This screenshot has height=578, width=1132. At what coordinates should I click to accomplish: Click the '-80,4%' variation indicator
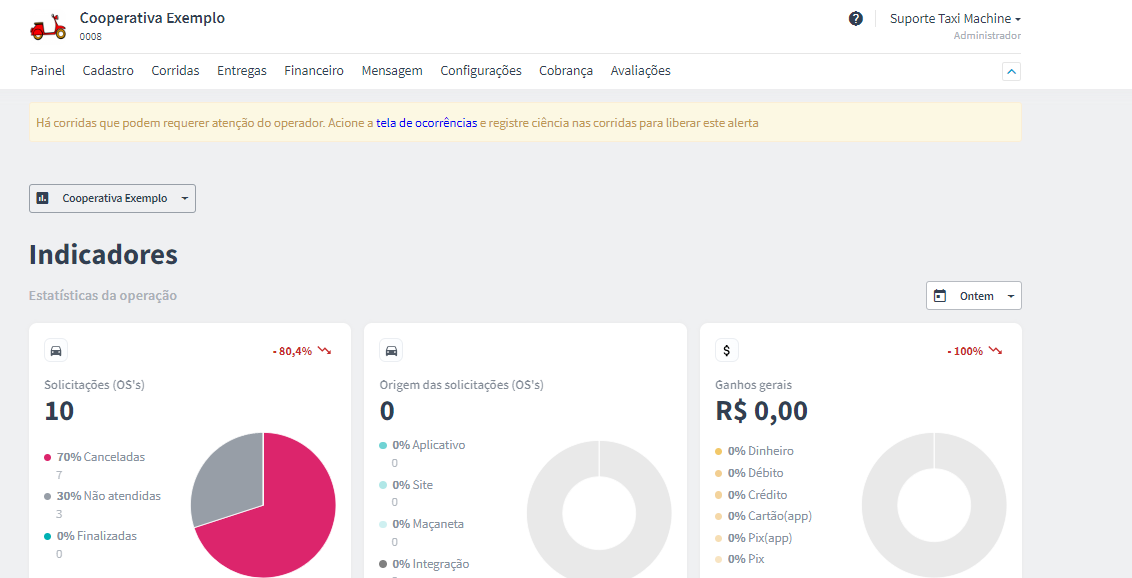(292, 351)
